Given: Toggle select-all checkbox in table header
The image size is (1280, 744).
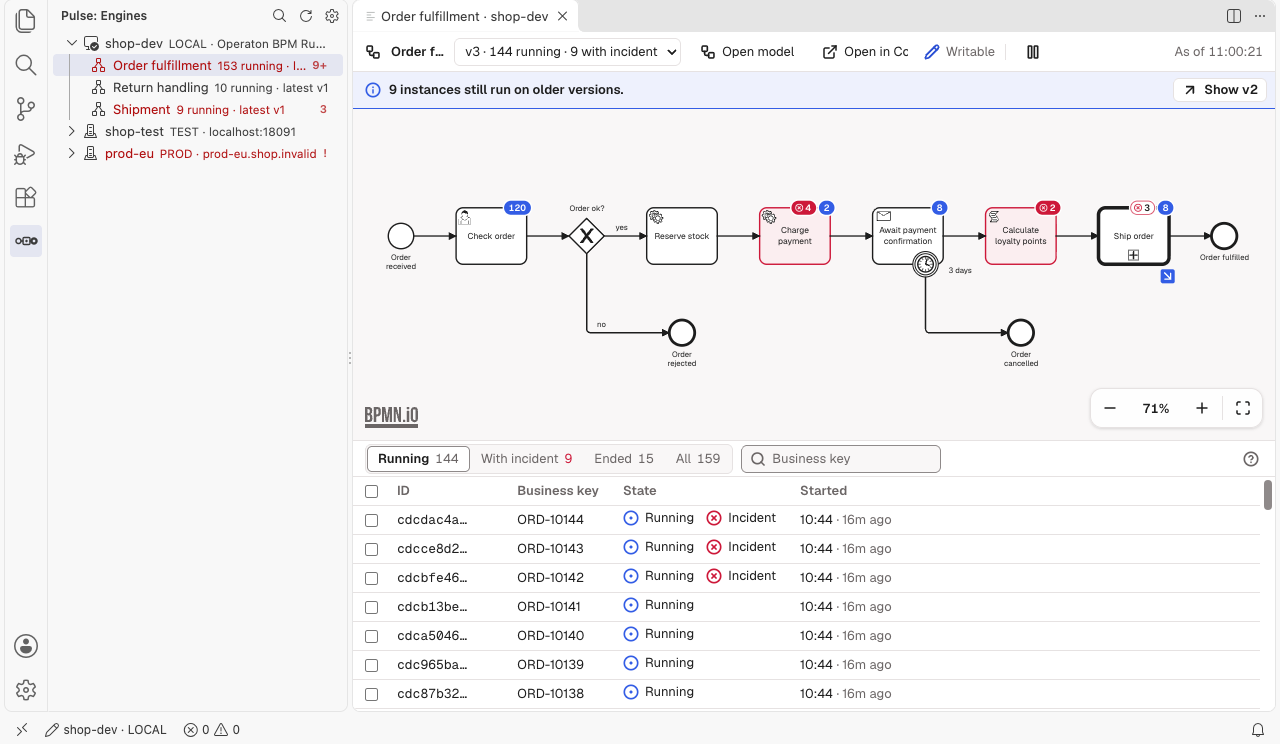Looking at the screenshot, I should 372,491.
